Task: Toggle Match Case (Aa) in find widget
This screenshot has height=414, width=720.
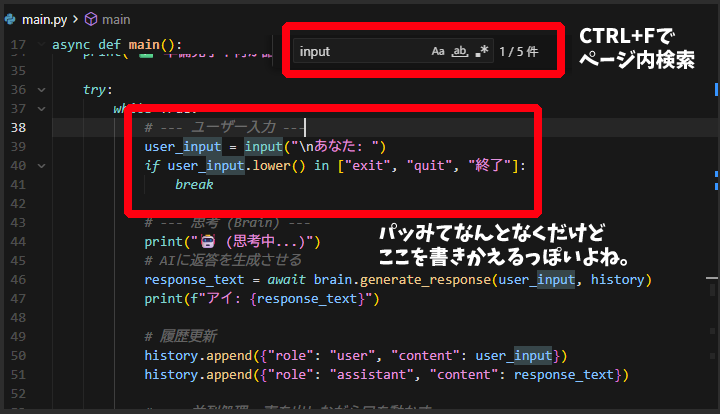Action: coord(438,51)
